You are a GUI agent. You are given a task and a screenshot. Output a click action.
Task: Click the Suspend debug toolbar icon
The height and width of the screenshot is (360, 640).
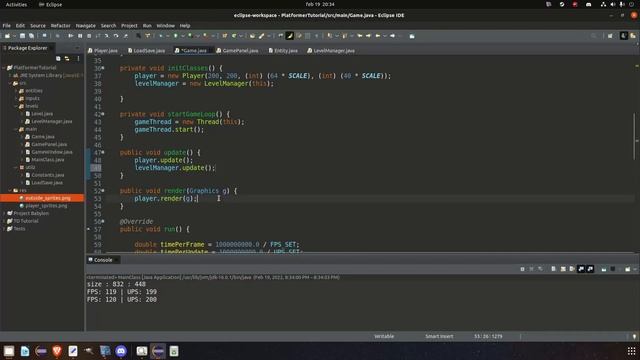point(80,36)
